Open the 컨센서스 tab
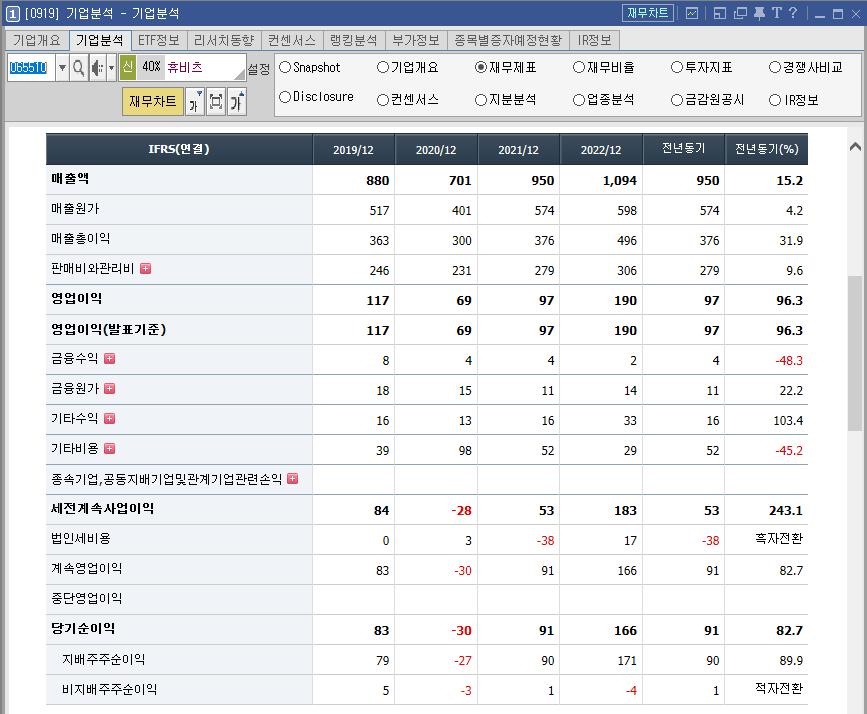 [x=292, y=40]
